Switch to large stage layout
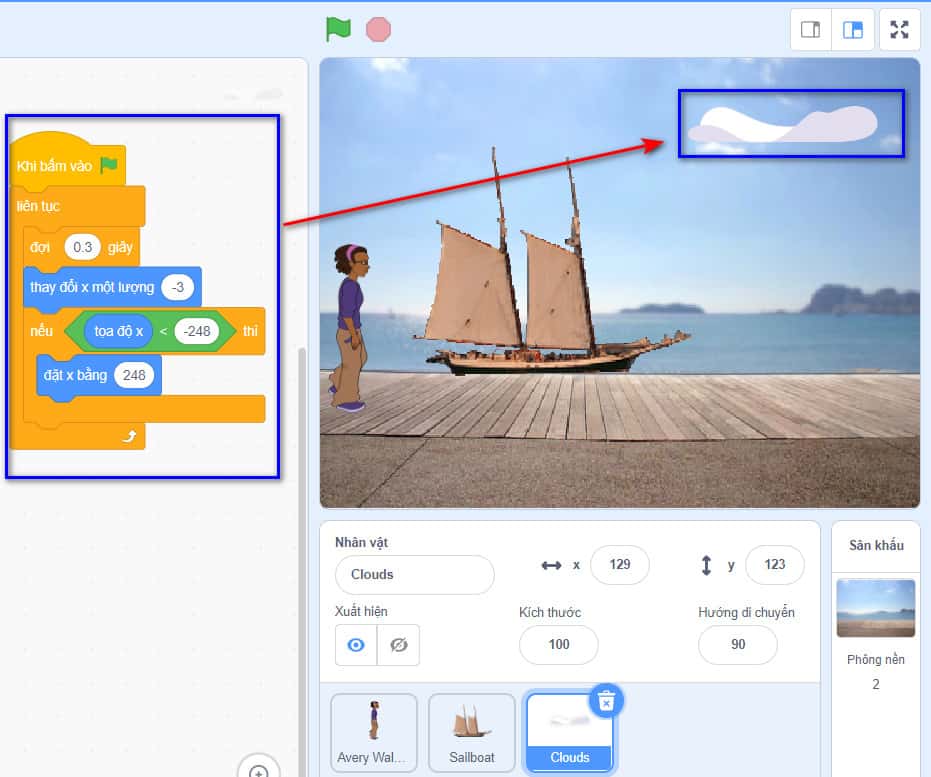931x777 pixels. click(x=853, y=30)
